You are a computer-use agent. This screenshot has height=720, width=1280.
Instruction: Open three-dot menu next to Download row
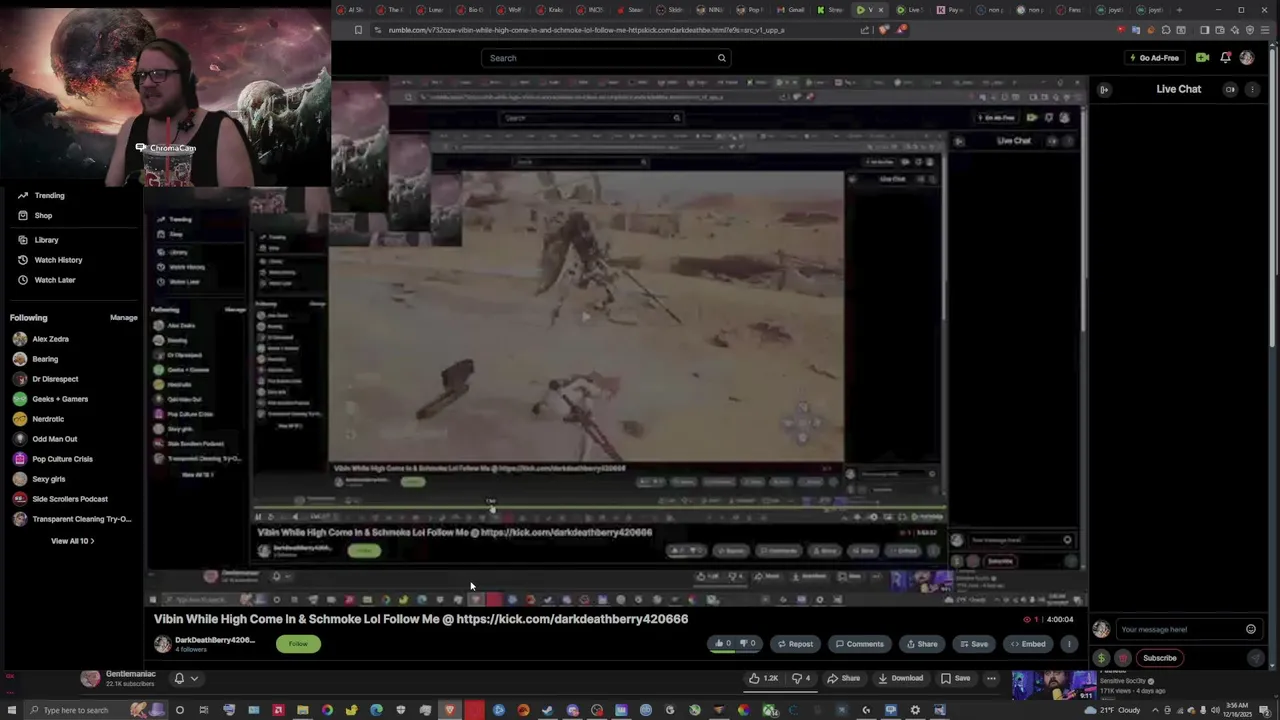(991, 678)
